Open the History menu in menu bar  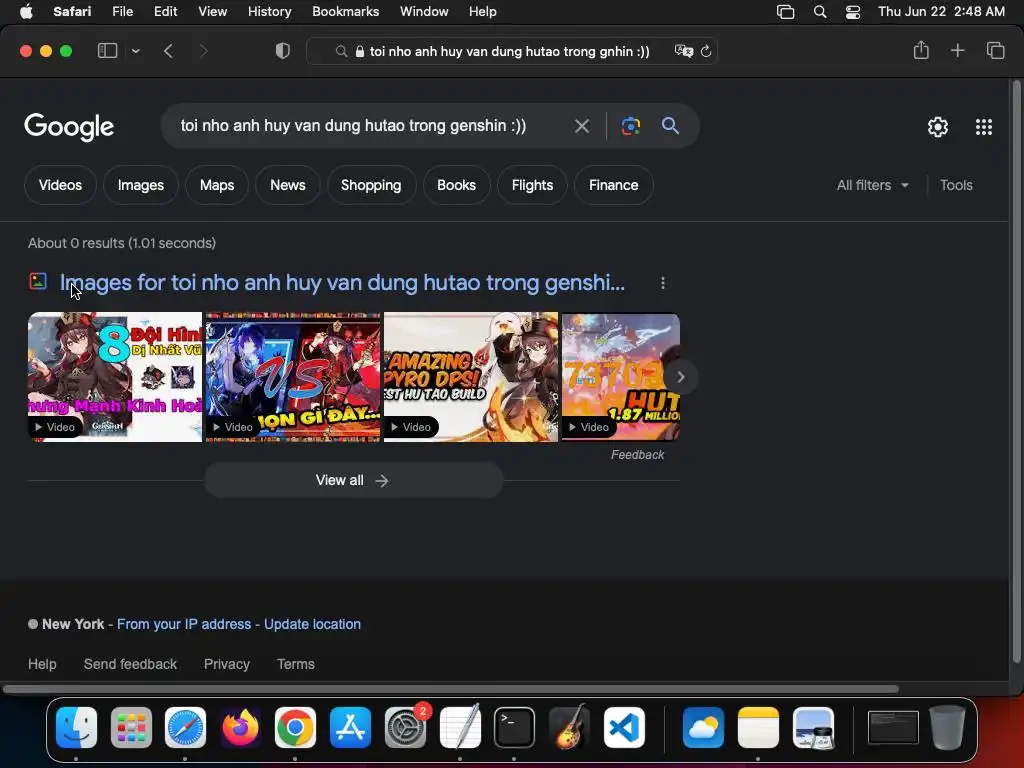pyautogui.click(x=269, y=12)
